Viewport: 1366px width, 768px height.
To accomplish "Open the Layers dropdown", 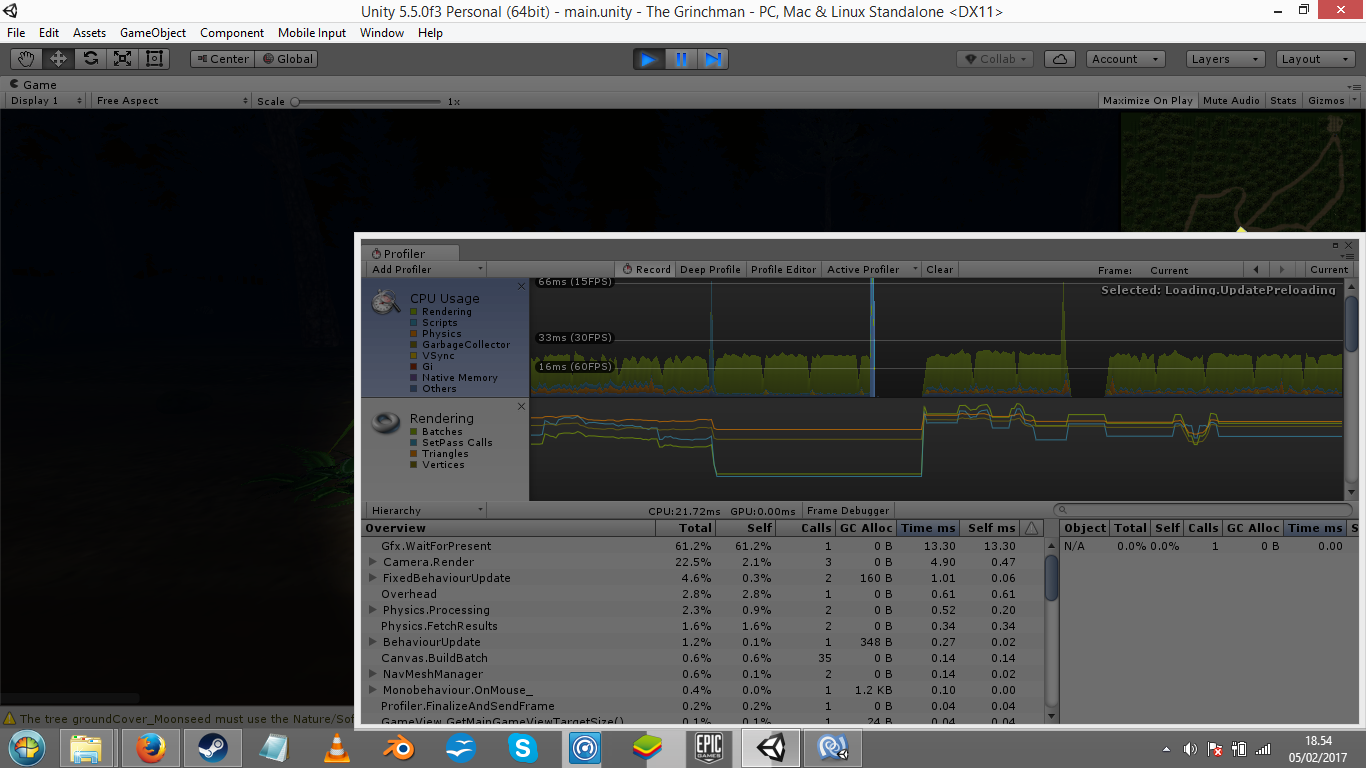I will (x=1226, y=59).
